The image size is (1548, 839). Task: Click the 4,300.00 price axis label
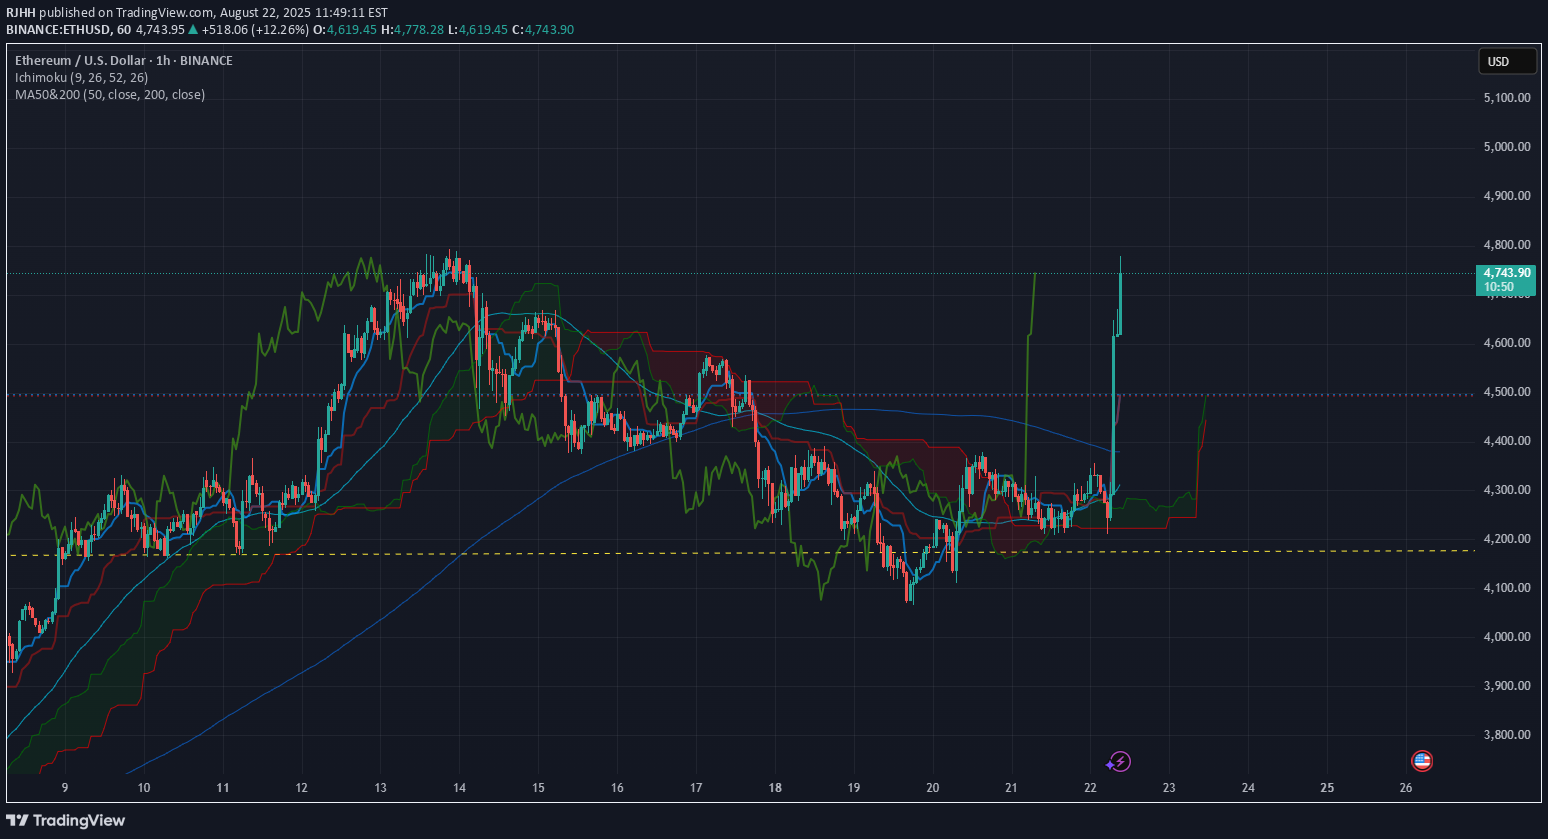[1507, 490]
